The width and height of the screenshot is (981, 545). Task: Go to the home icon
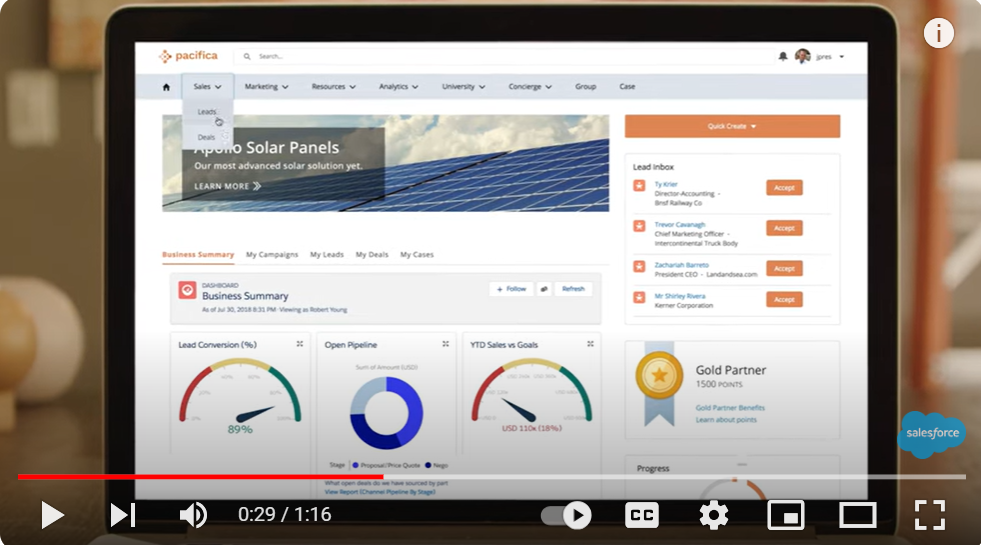pyautogui.click(x=166, y=87)
